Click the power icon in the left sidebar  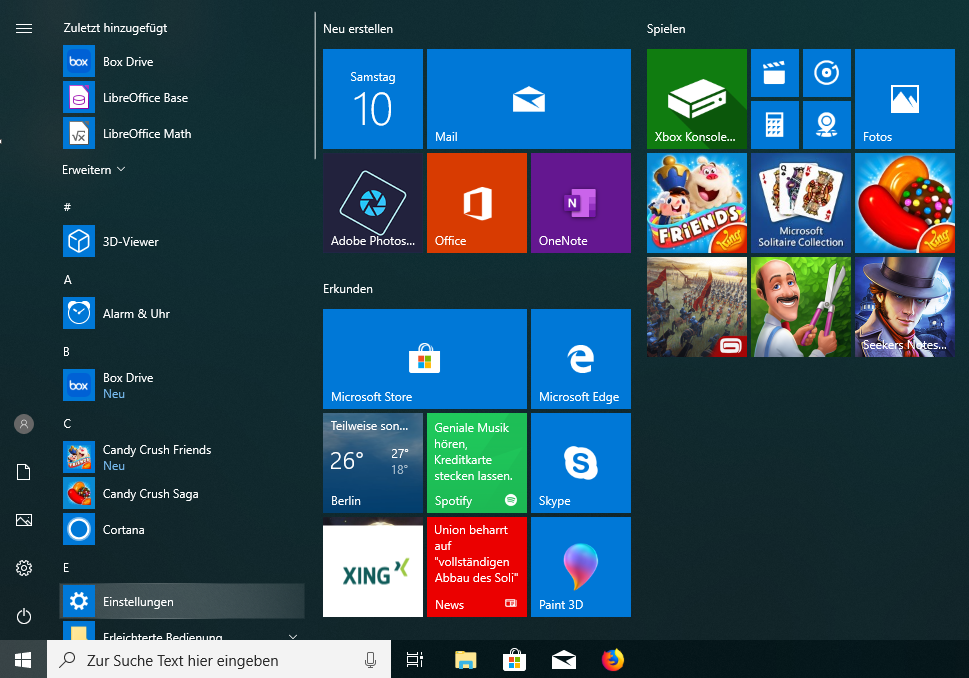[24, 616]
